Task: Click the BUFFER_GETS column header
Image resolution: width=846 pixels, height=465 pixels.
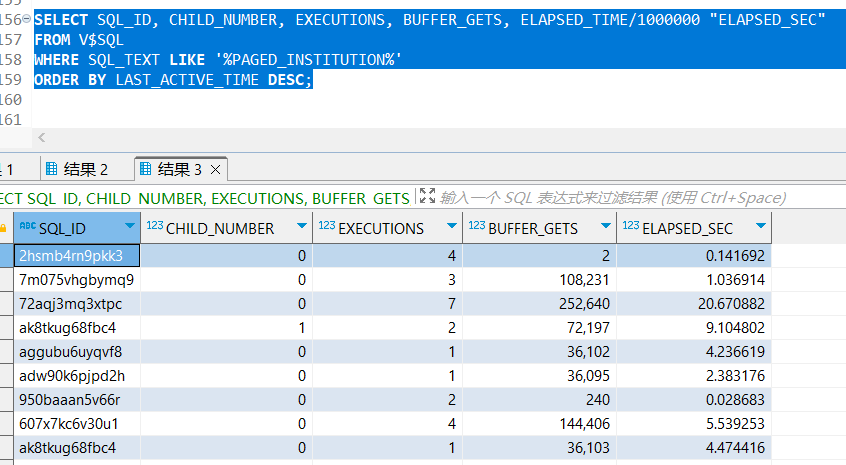Action: point(540,228)
